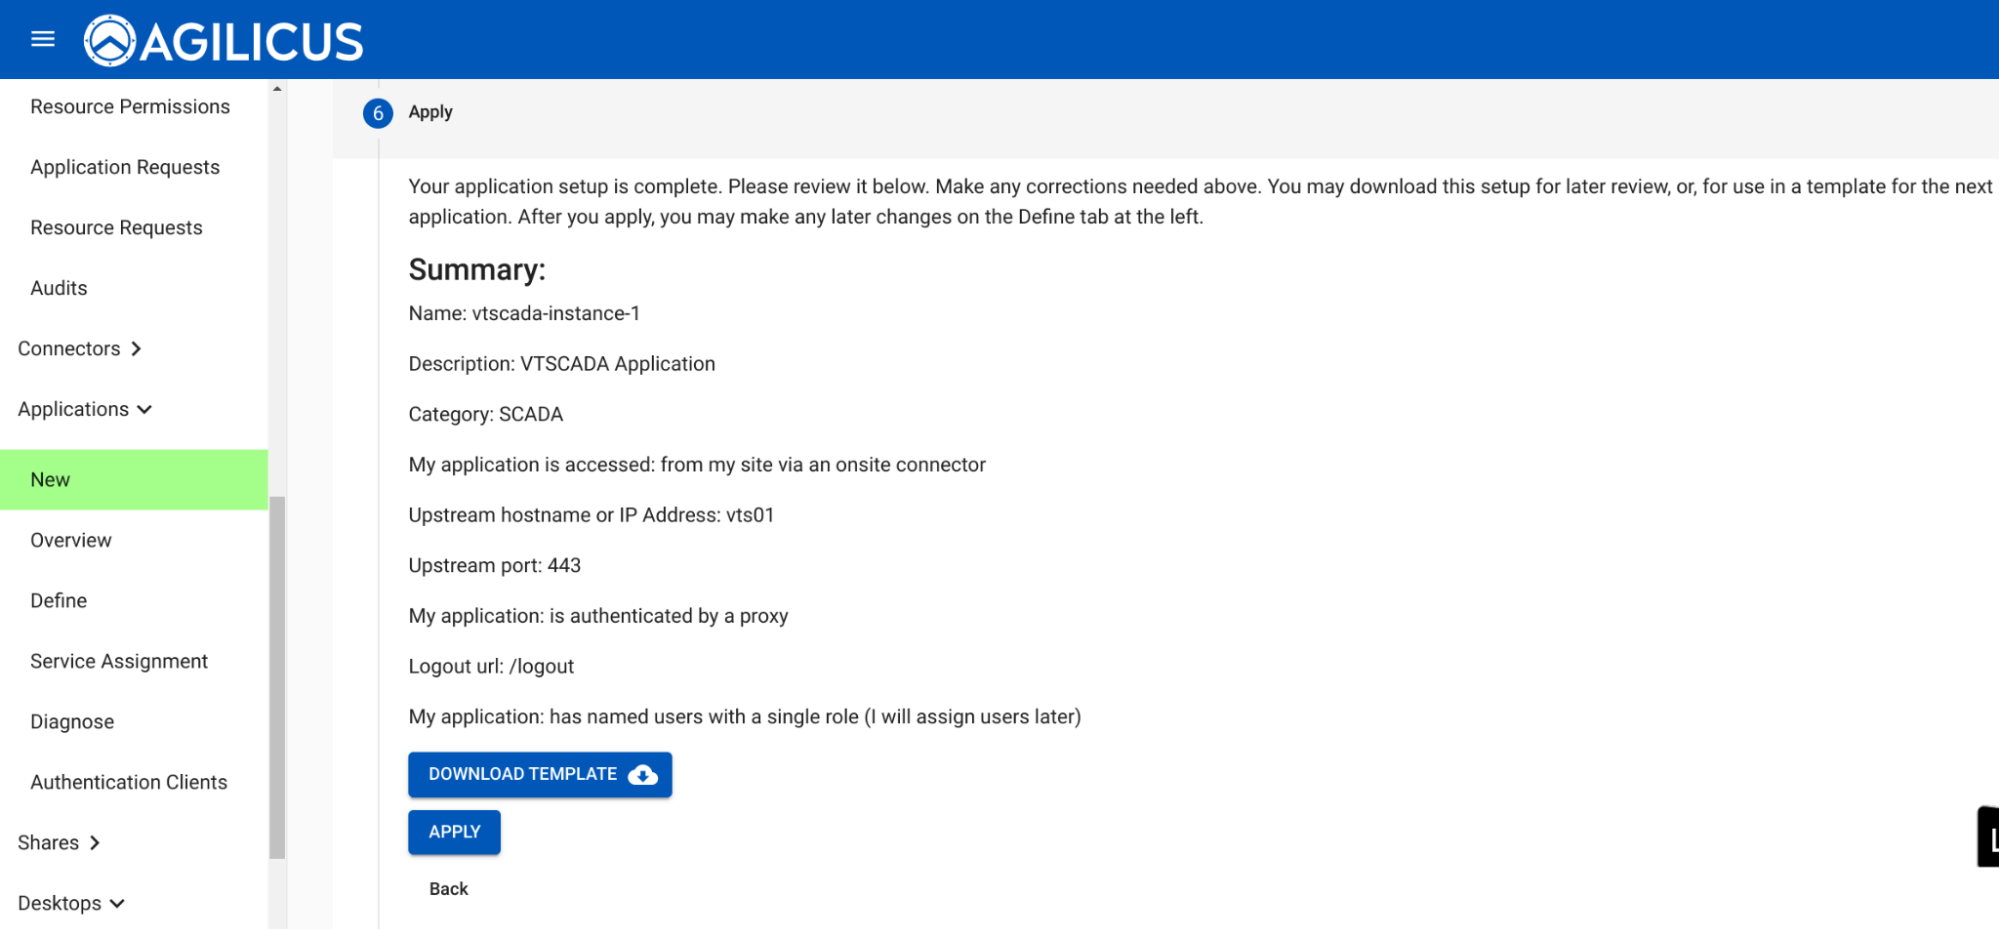Collapse the Applications menu section
Viewport: 1999px width, 930px height.
coord(85,409)
